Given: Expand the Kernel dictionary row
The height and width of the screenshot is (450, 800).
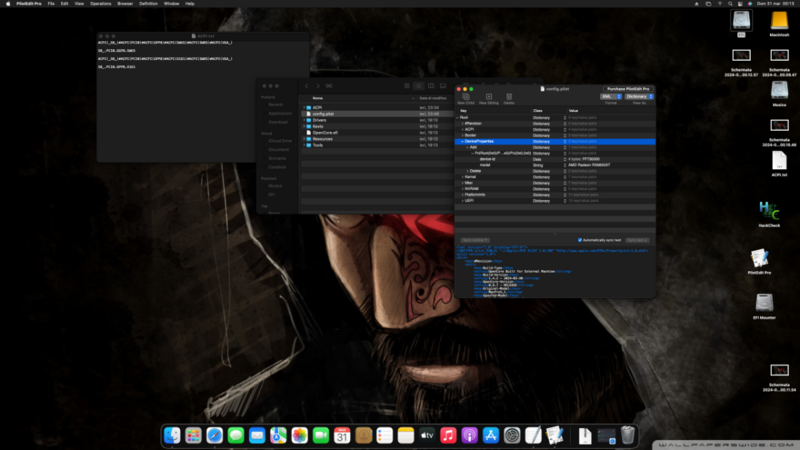Looking at the screenshot, I should tap(461, 176).
